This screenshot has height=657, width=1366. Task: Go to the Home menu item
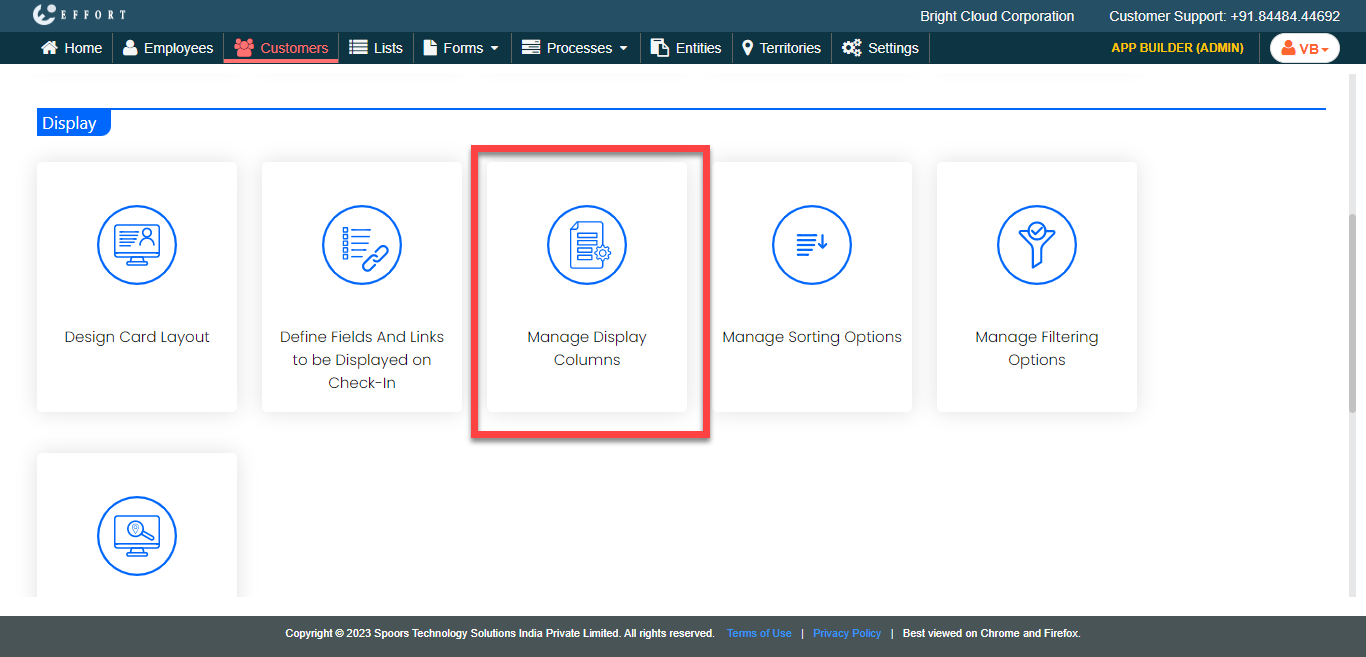tap(71, 48)
